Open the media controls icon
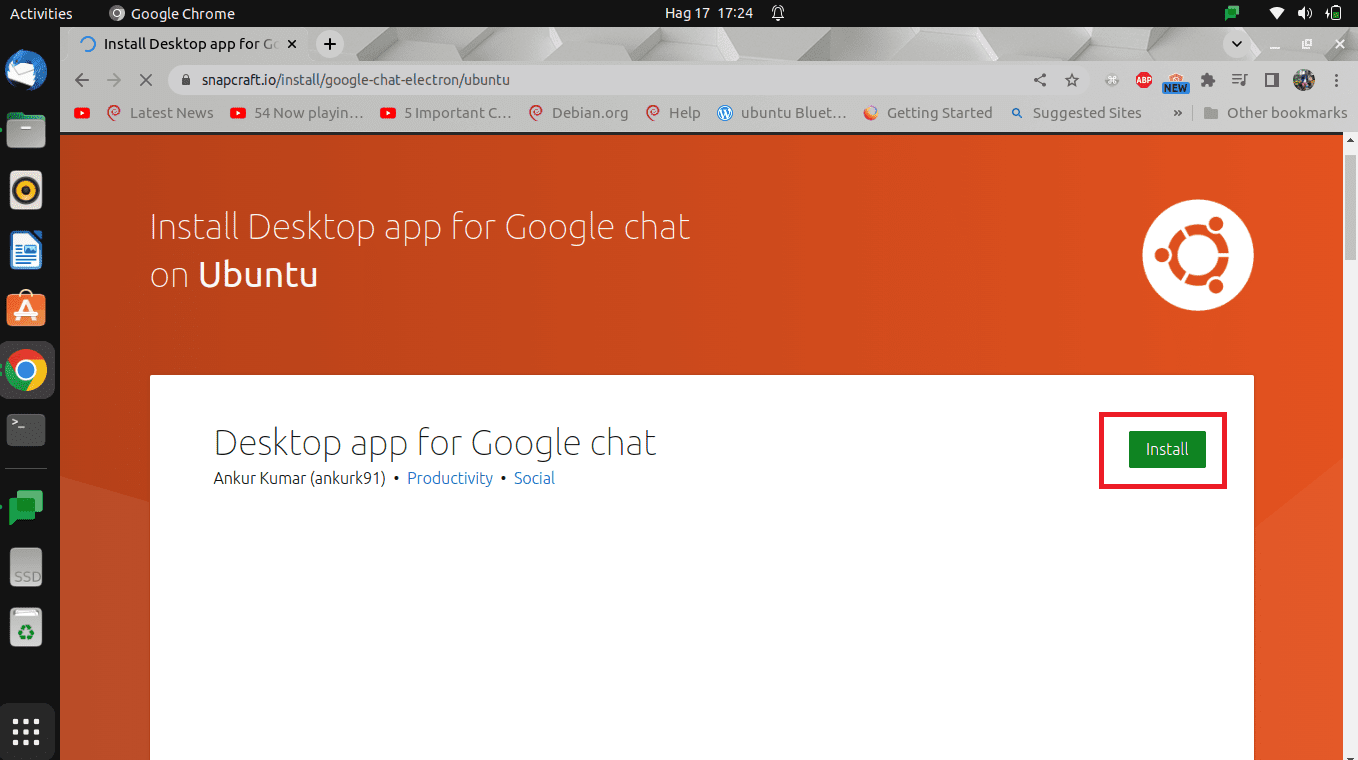This screenshot has width=1358, height=760. click(x=1240, y=80)
